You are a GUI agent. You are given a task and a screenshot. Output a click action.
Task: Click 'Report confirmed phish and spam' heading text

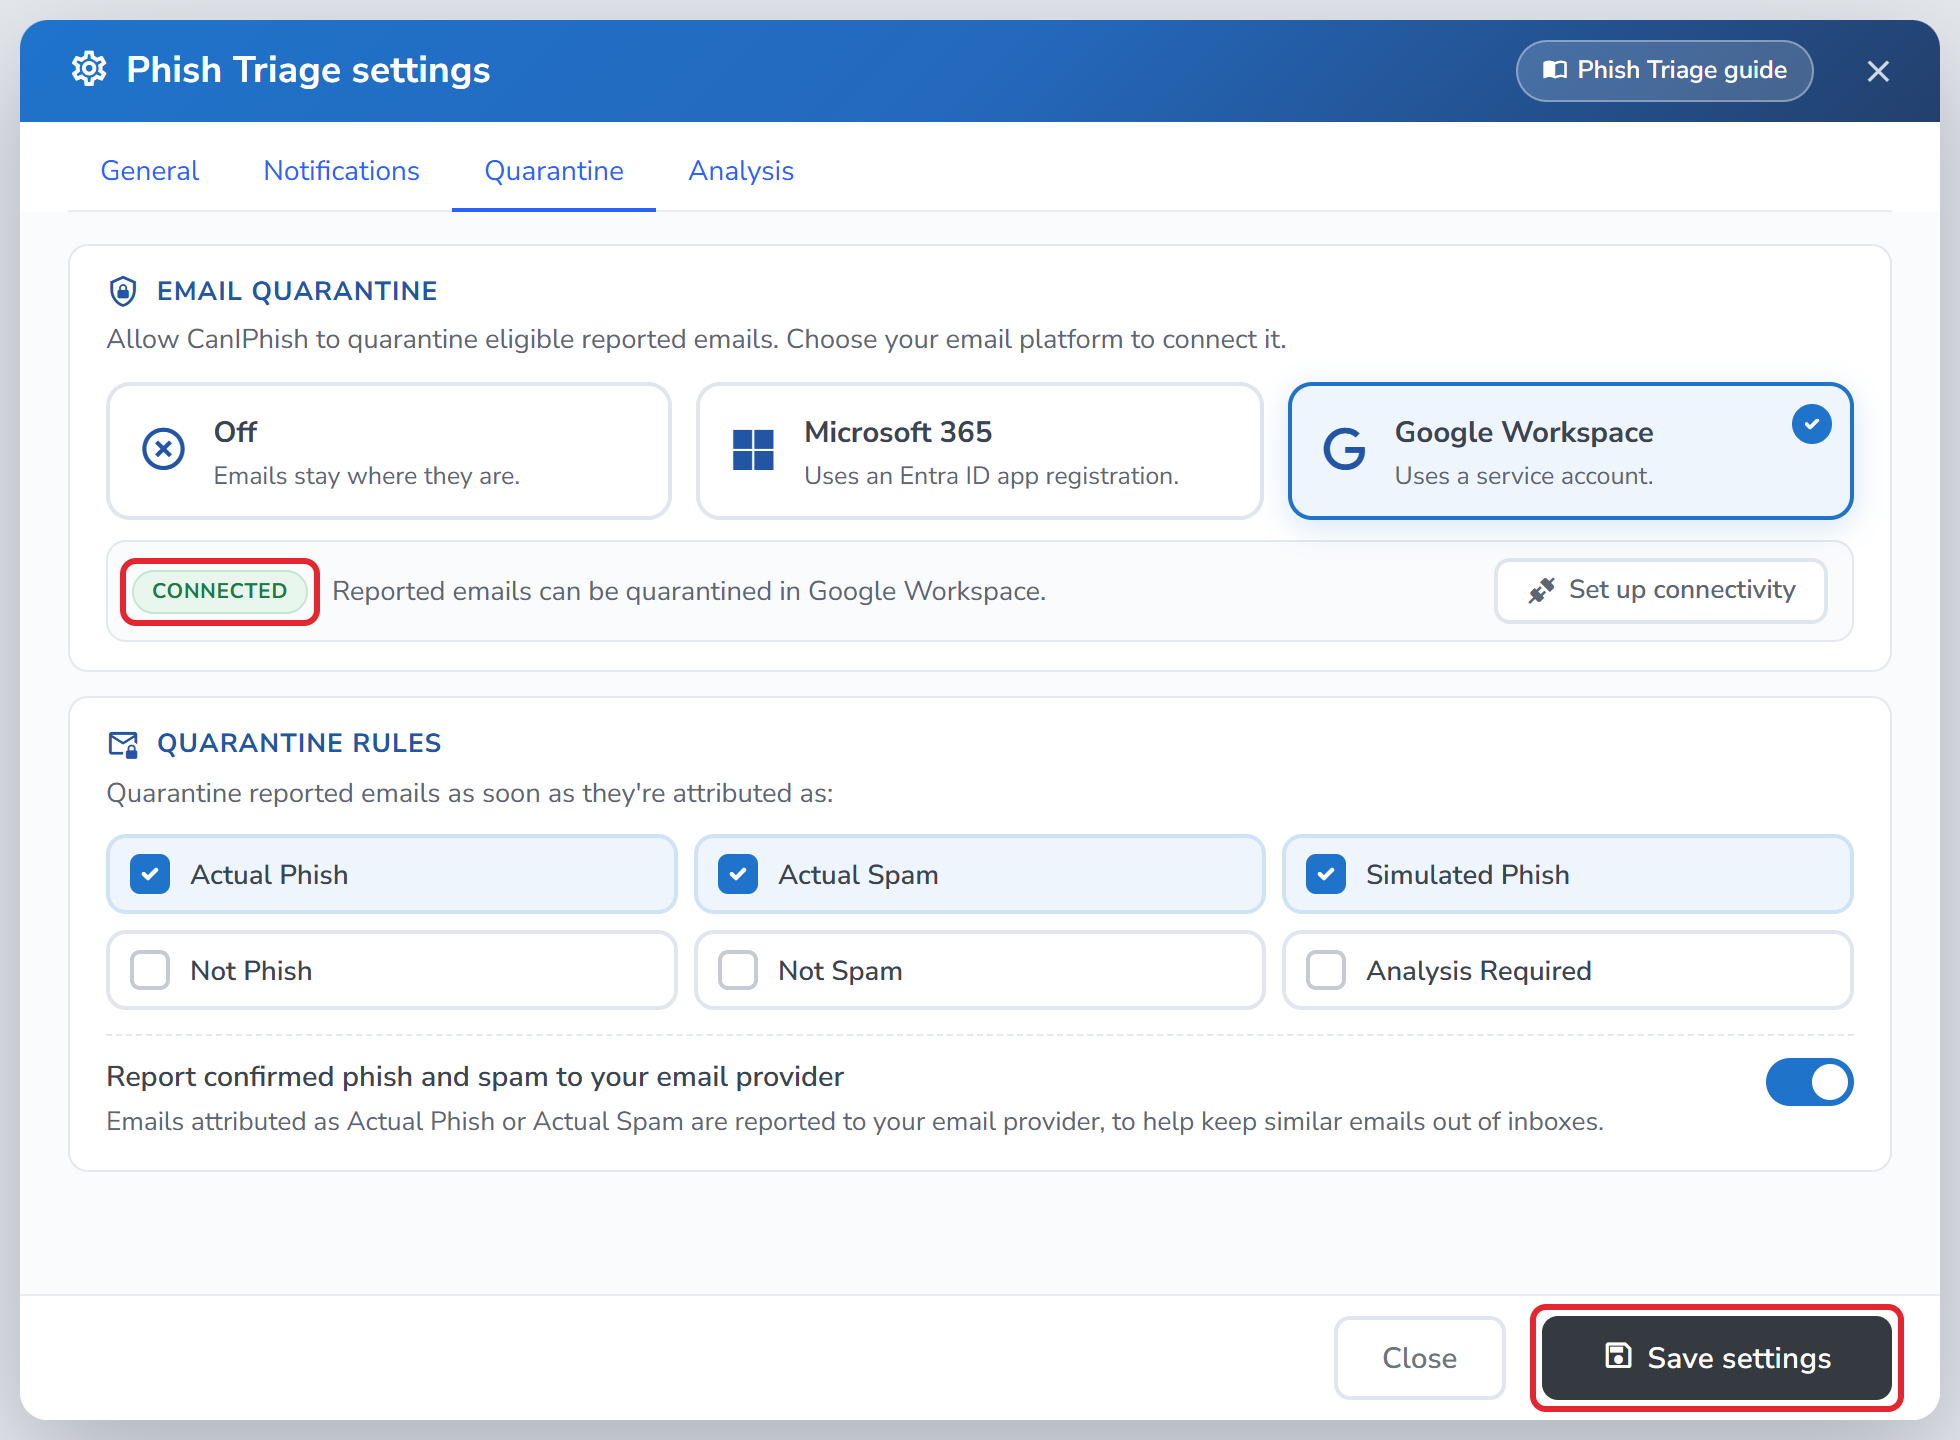[475, 1077]
